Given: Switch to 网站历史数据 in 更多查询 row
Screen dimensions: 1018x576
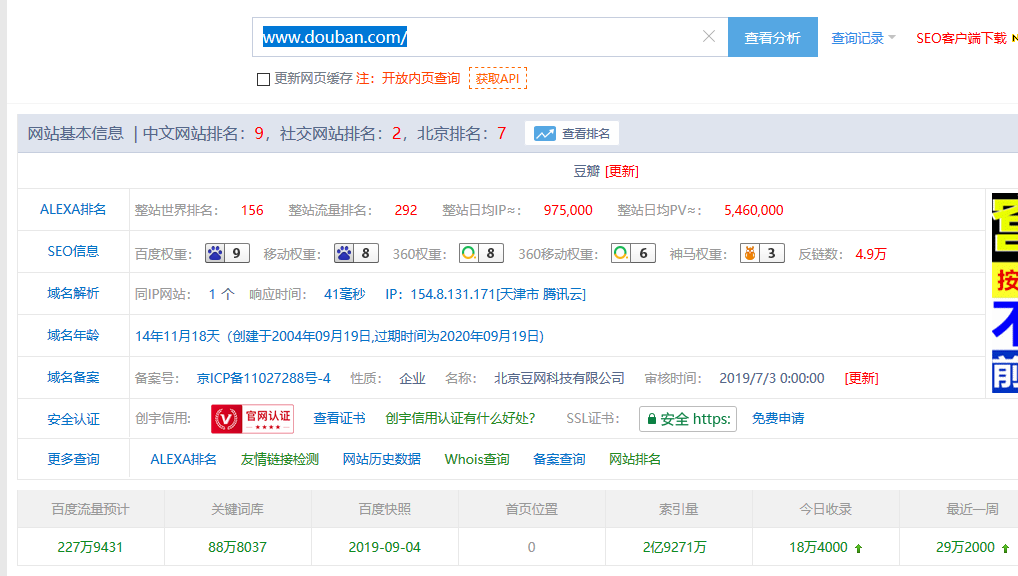Looking at the screenshot, I should (382, 460).
